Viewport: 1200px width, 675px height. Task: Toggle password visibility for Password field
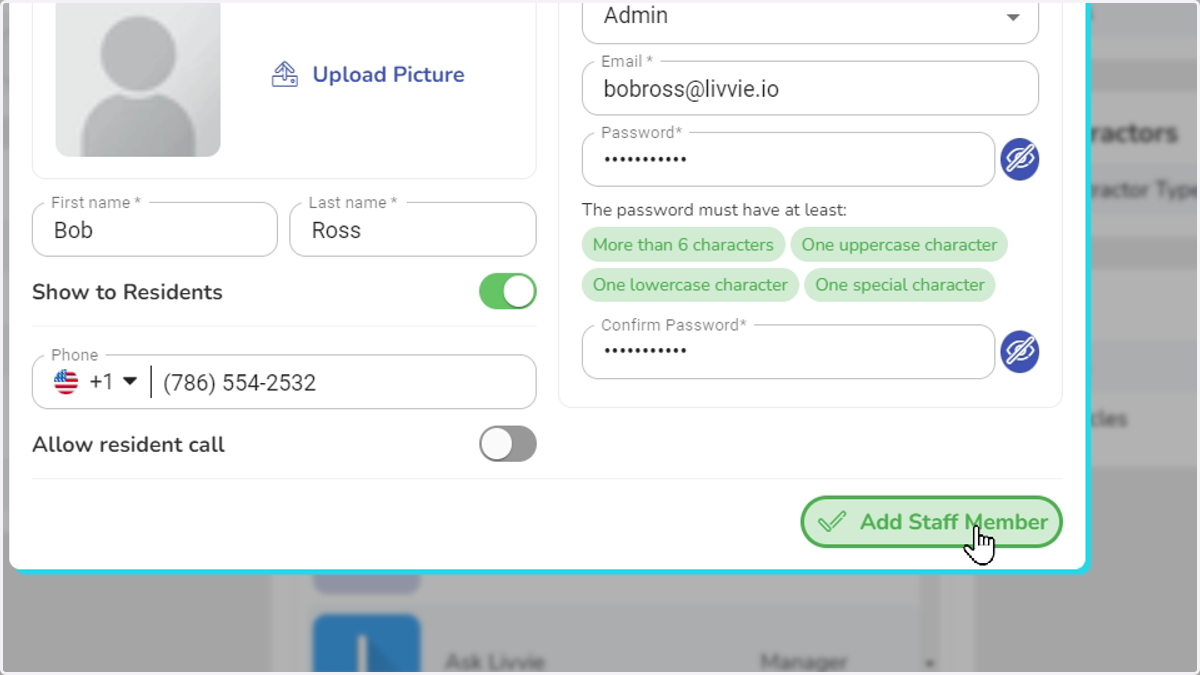1020,159
